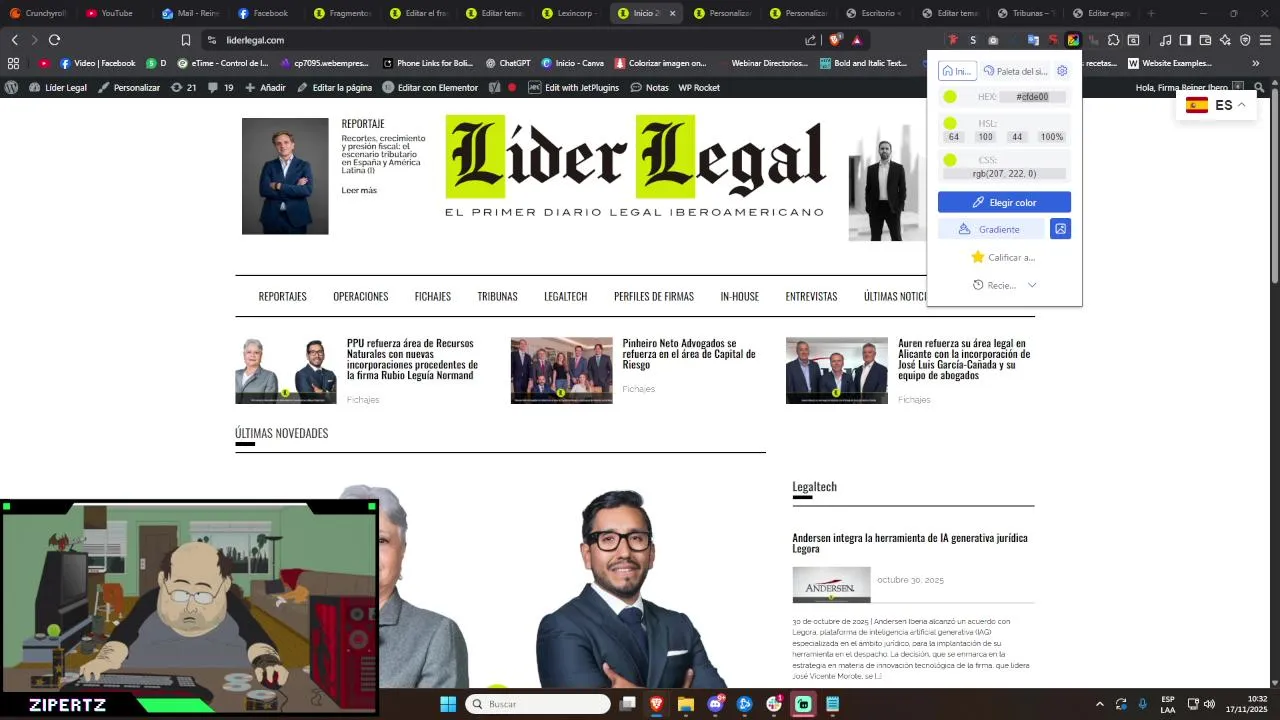Click WordPress logo in admin bar
Screen dimensions: 1280x720
[12, 87]
